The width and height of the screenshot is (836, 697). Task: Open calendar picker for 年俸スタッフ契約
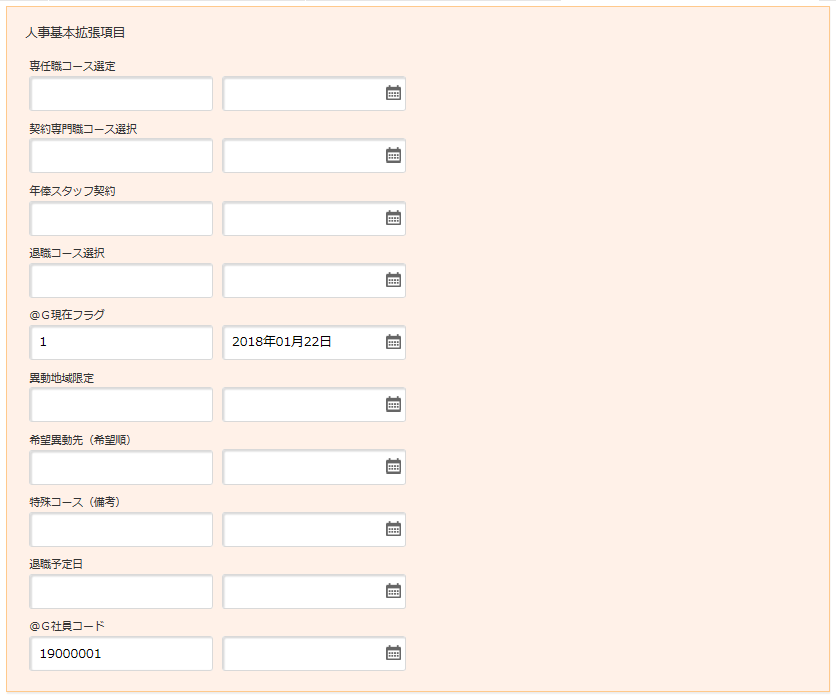pos(393,218)
